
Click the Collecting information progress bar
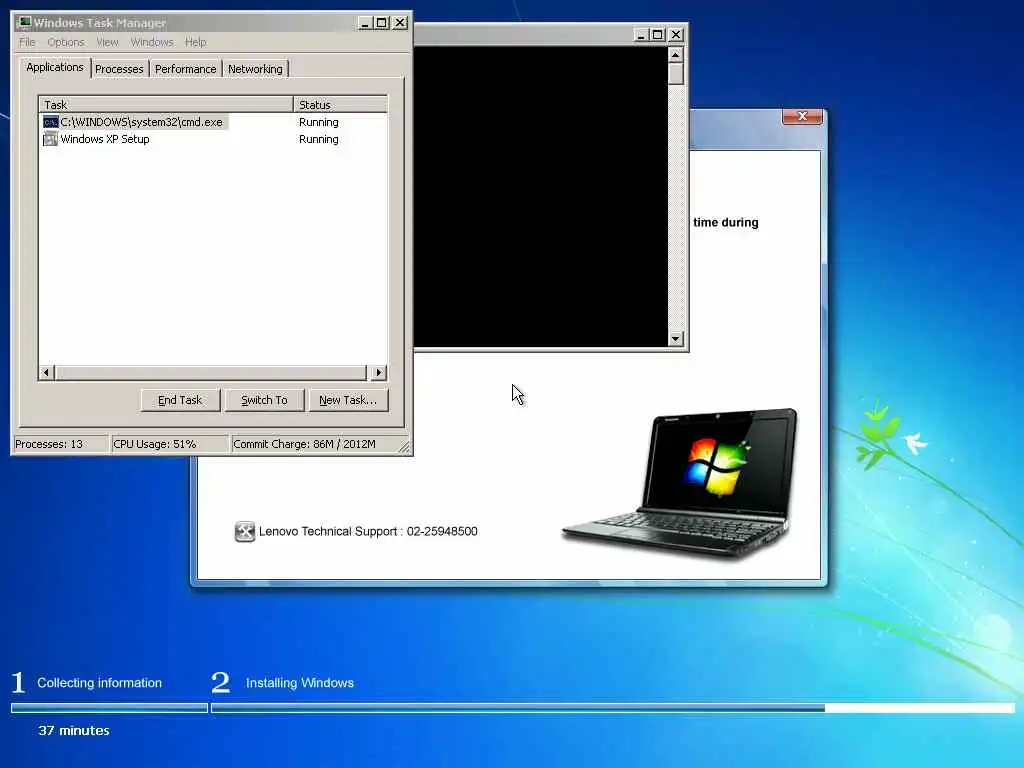[109, 708]
